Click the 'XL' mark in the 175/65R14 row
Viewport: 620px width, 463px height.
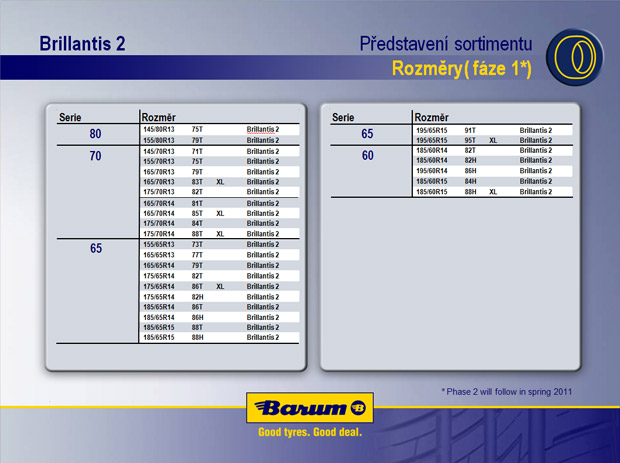(220, 286)
